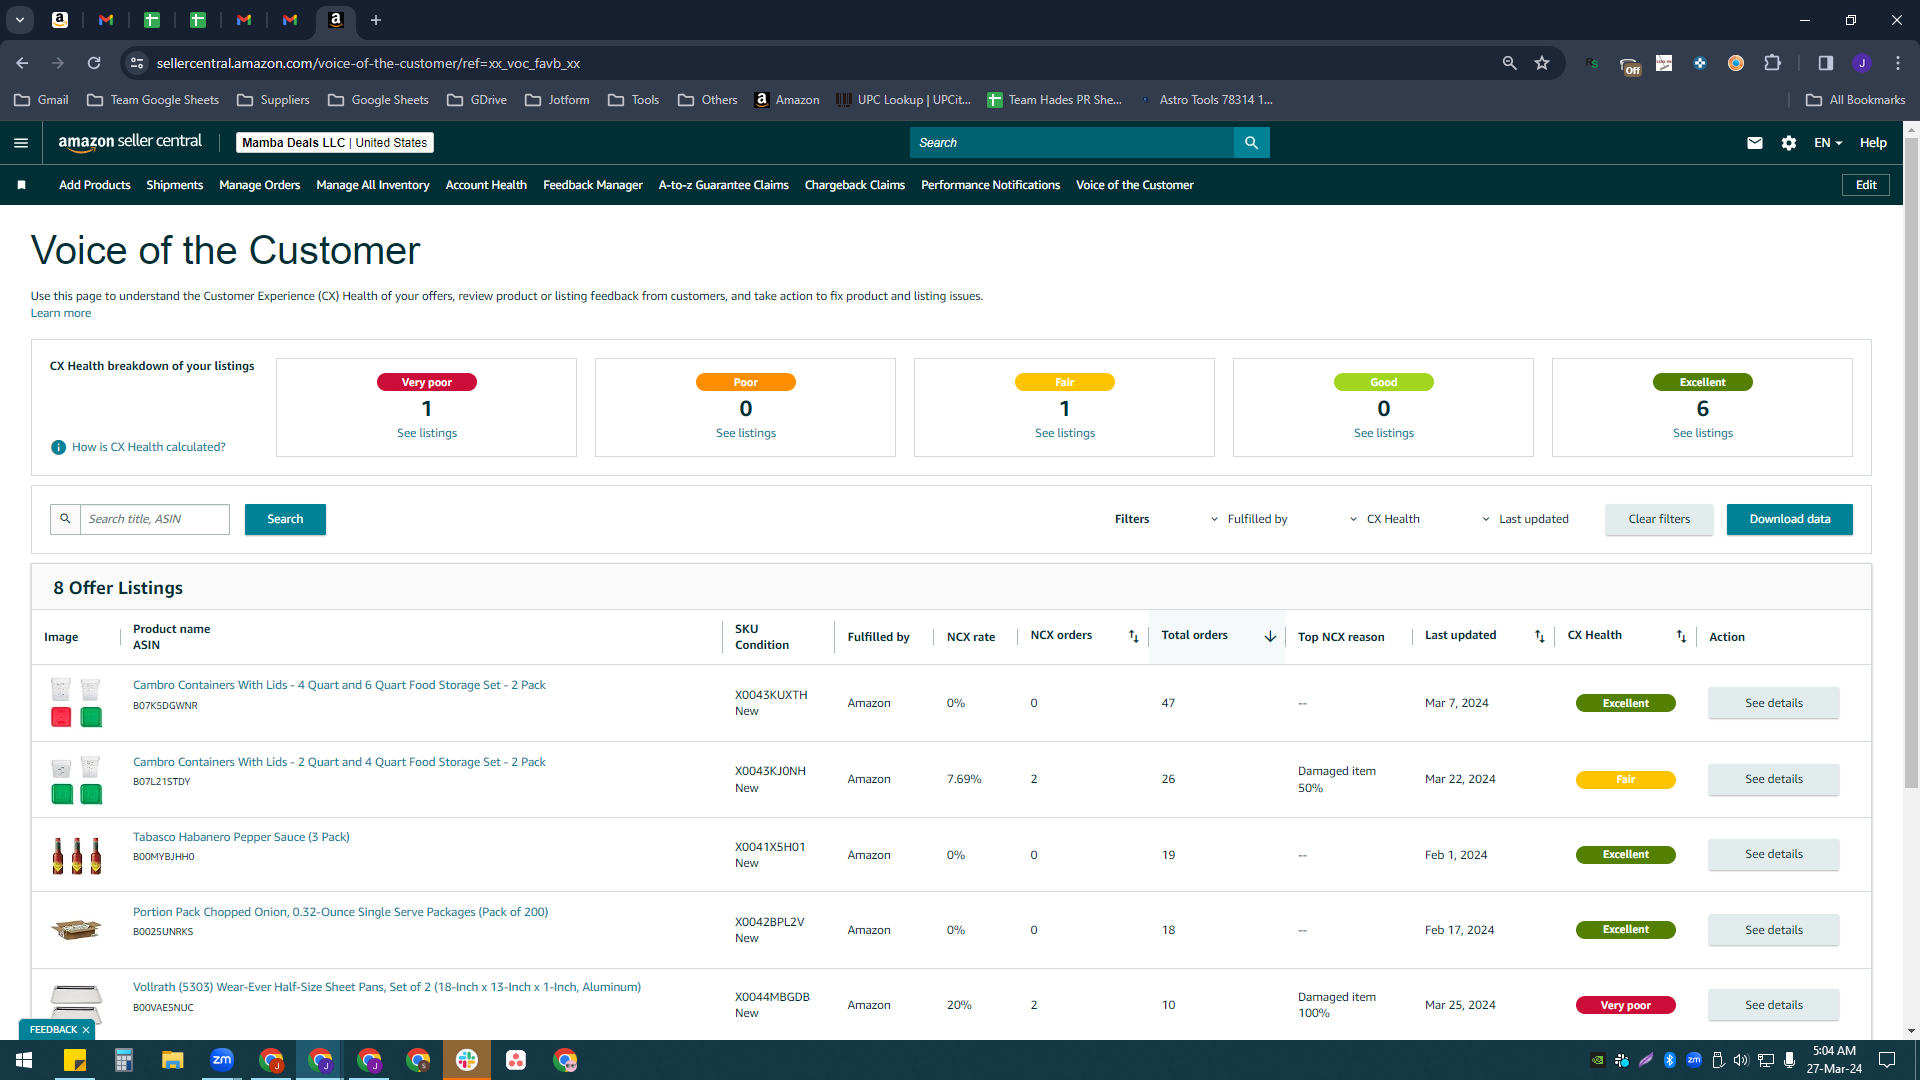Open Account Health page

pyautogui.click(x=486, y=185)
